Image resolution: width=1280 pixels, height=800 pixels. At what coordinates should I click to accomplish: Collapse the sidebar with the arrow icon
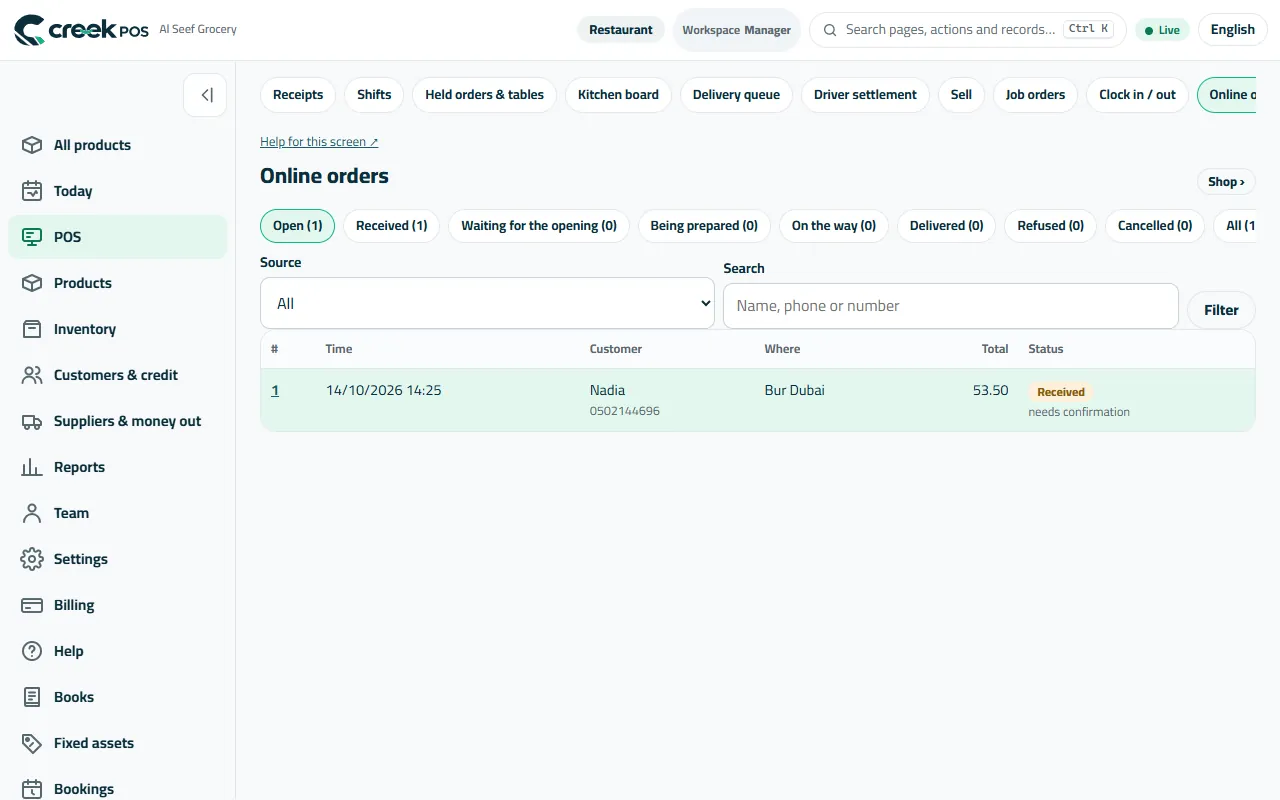[x=205, y=95]
